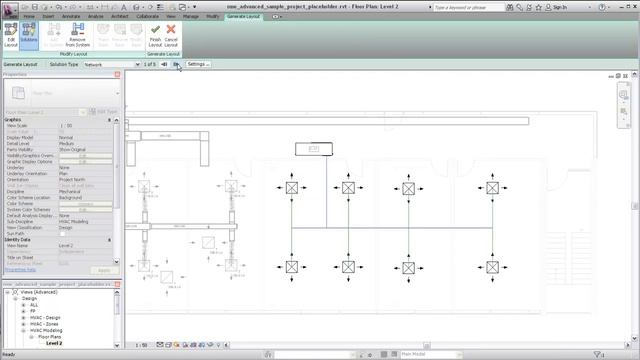The image size is (640, 360).
Task: Open Exchange Apps icon in title bar
Action: [x=529, y=7]
